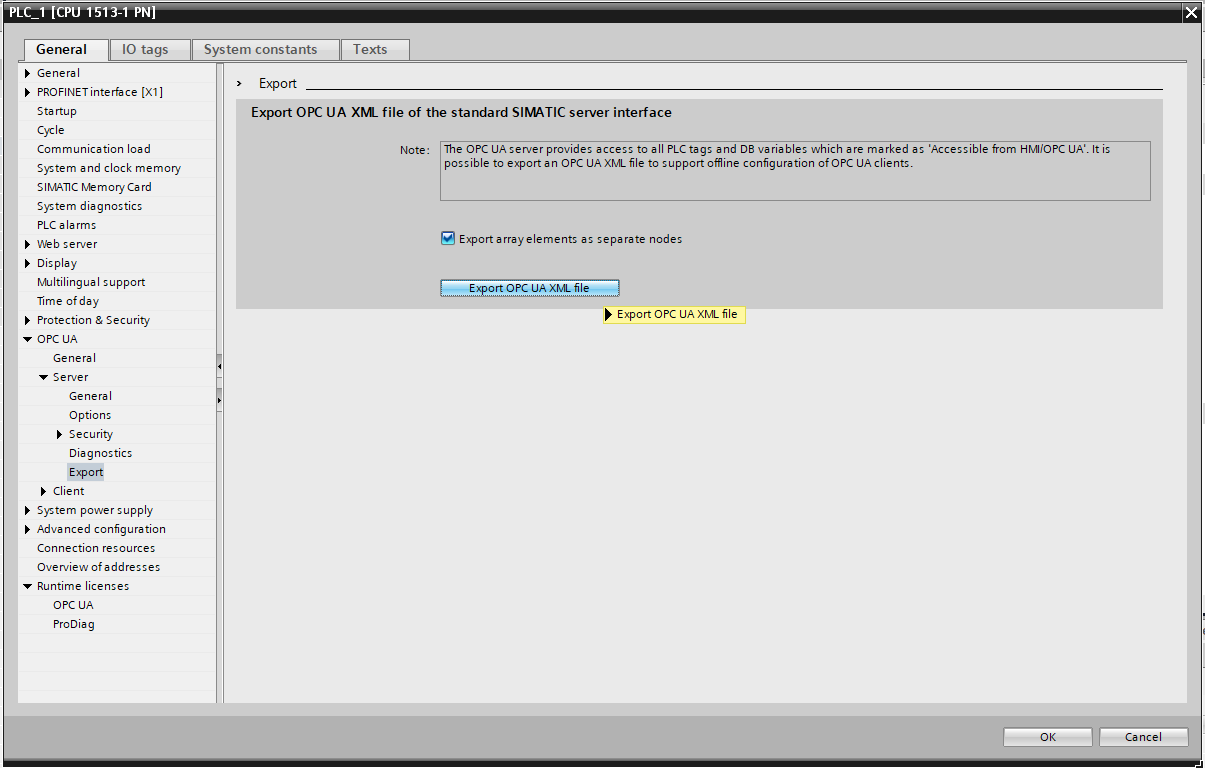Viewport: 1205px width, 768px height.
Task: Click the navigation pane collapse left arrow
Action: click(x=219, y=367)
